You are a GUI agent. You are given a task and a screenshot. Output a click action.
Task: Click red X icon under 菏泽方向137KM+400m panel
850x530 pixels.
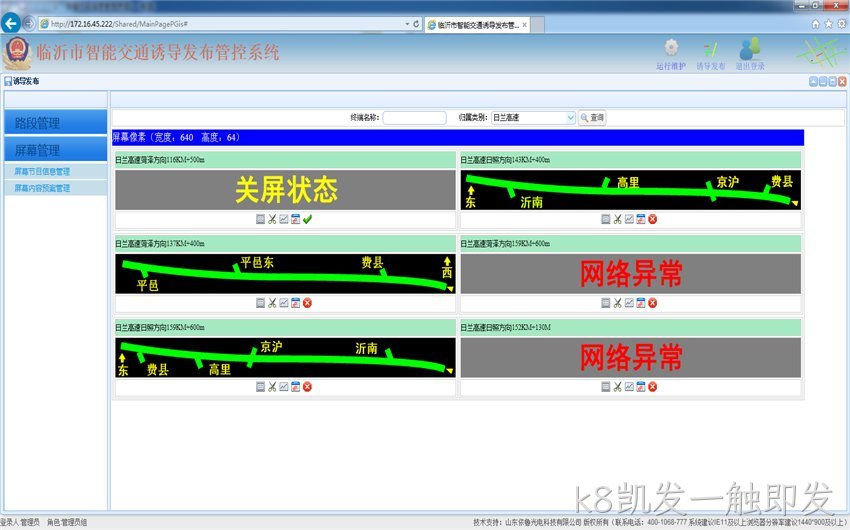pyautogui.click(x=307, y=303)
